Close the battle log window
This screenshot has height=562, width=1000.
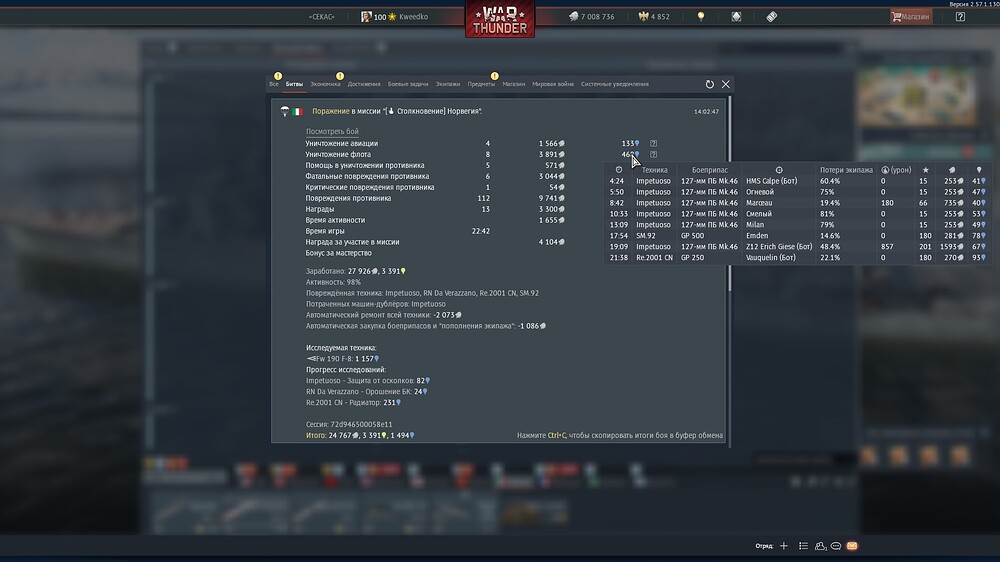coord(726,84)
